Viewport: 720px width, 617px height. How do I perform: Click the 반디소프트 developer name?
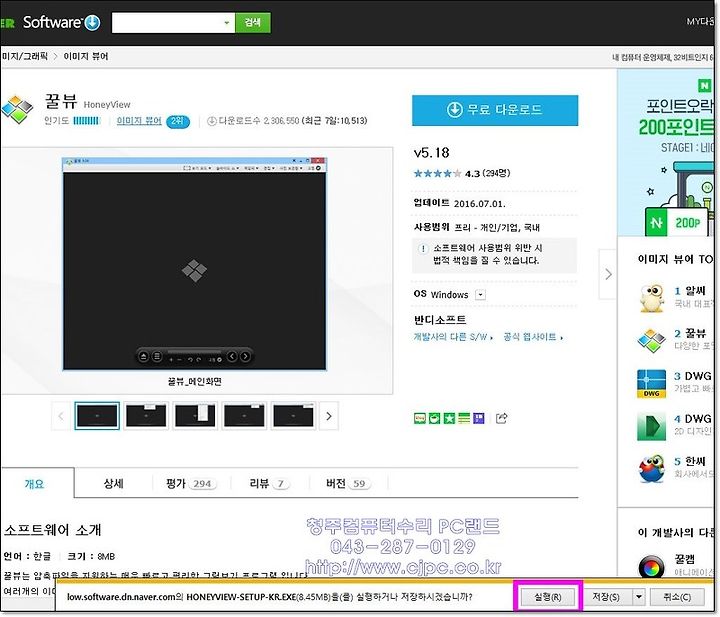pos(439,320)
